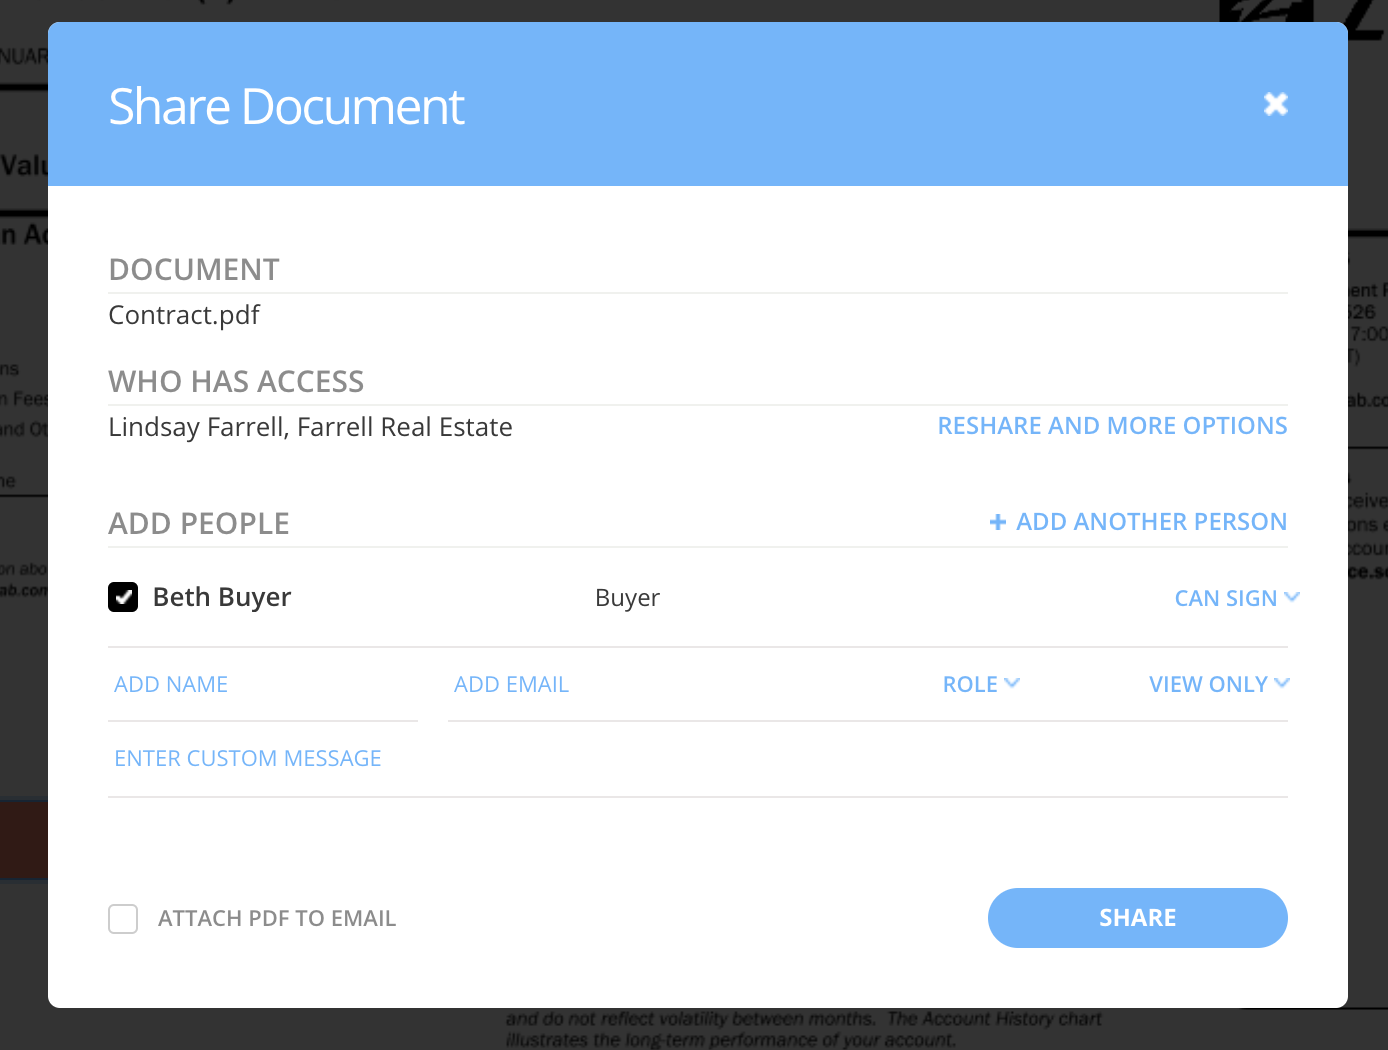Click the chevron arrow next to Can Sign

pyautogui.click(x=1292, y=597)
